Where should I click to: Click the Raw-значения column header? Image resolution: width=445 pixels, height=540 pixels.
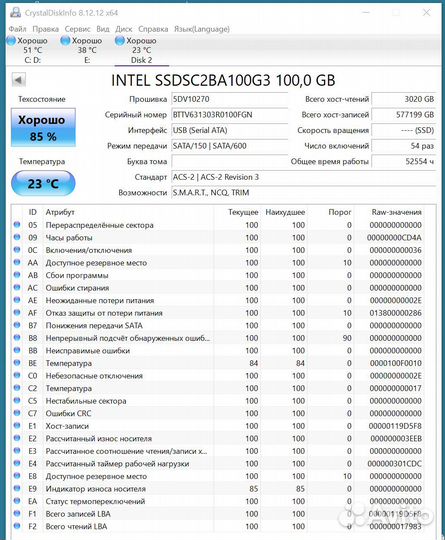tap(396, 212)
